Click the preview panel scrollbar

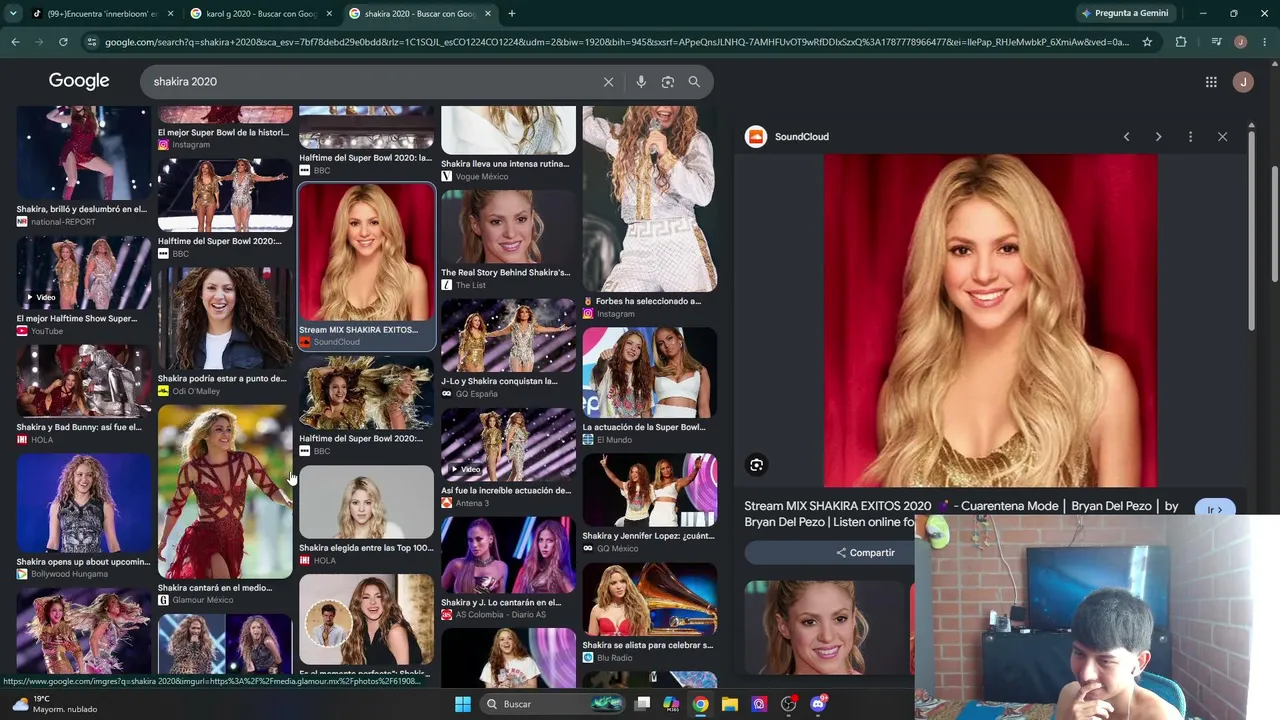click(x=1251, y=232)
